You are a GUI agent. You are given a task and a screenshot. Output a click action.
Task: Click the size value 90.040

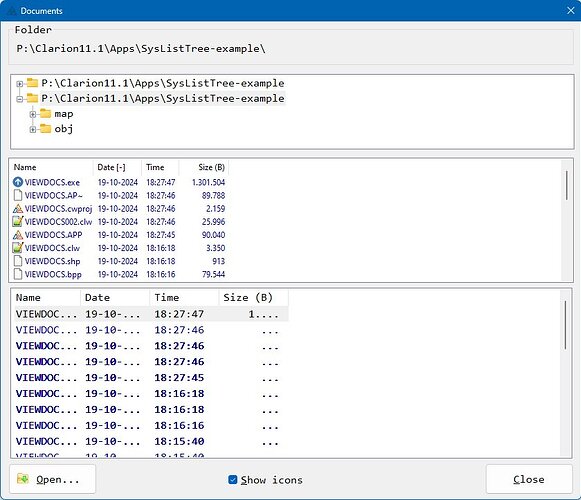213,235
